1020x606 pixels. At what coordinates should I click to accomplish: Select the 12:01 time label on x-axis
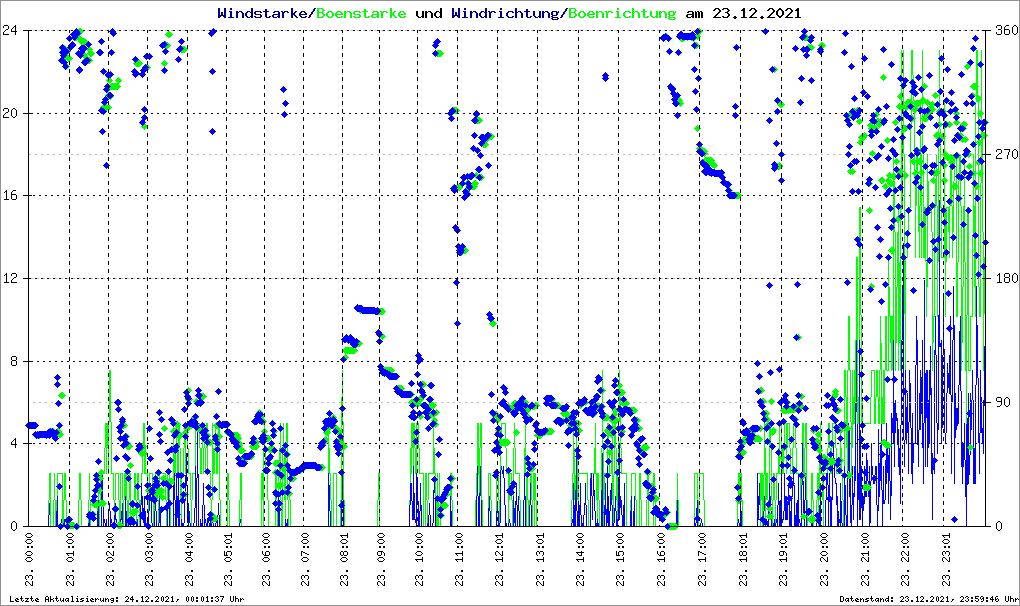coord(502,560)
